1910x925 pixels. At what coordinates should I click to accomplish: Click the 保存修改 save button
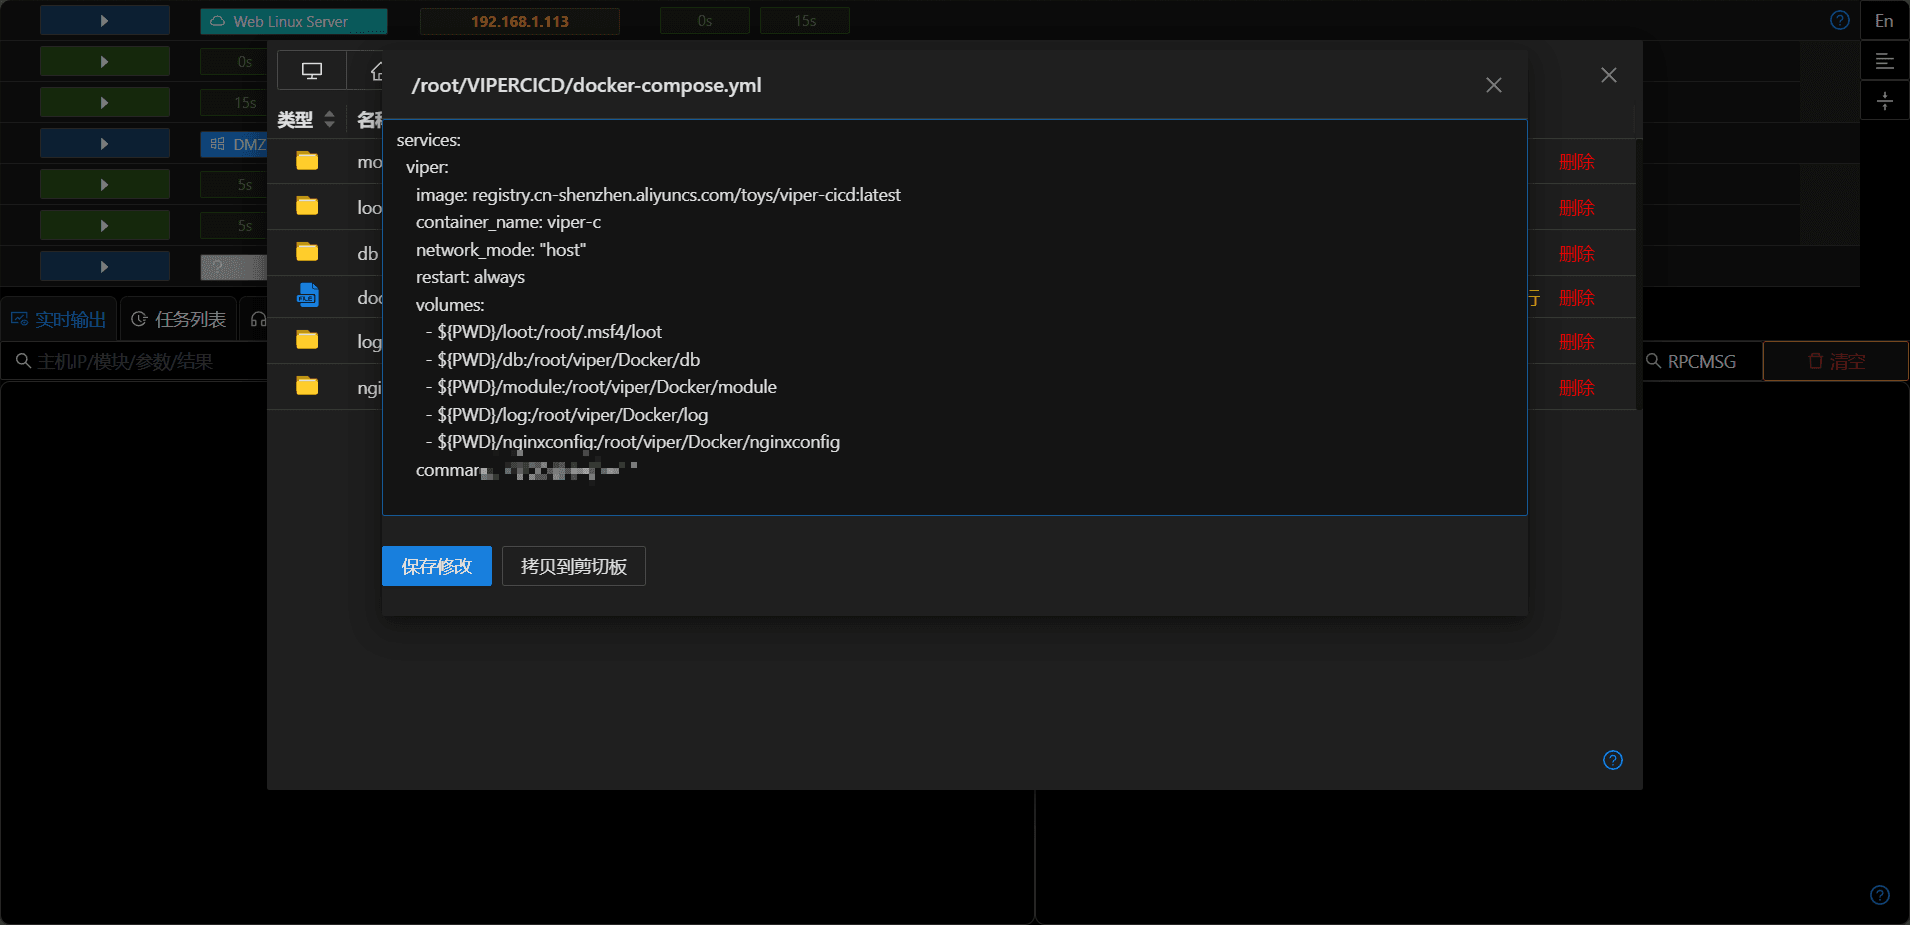437,566
